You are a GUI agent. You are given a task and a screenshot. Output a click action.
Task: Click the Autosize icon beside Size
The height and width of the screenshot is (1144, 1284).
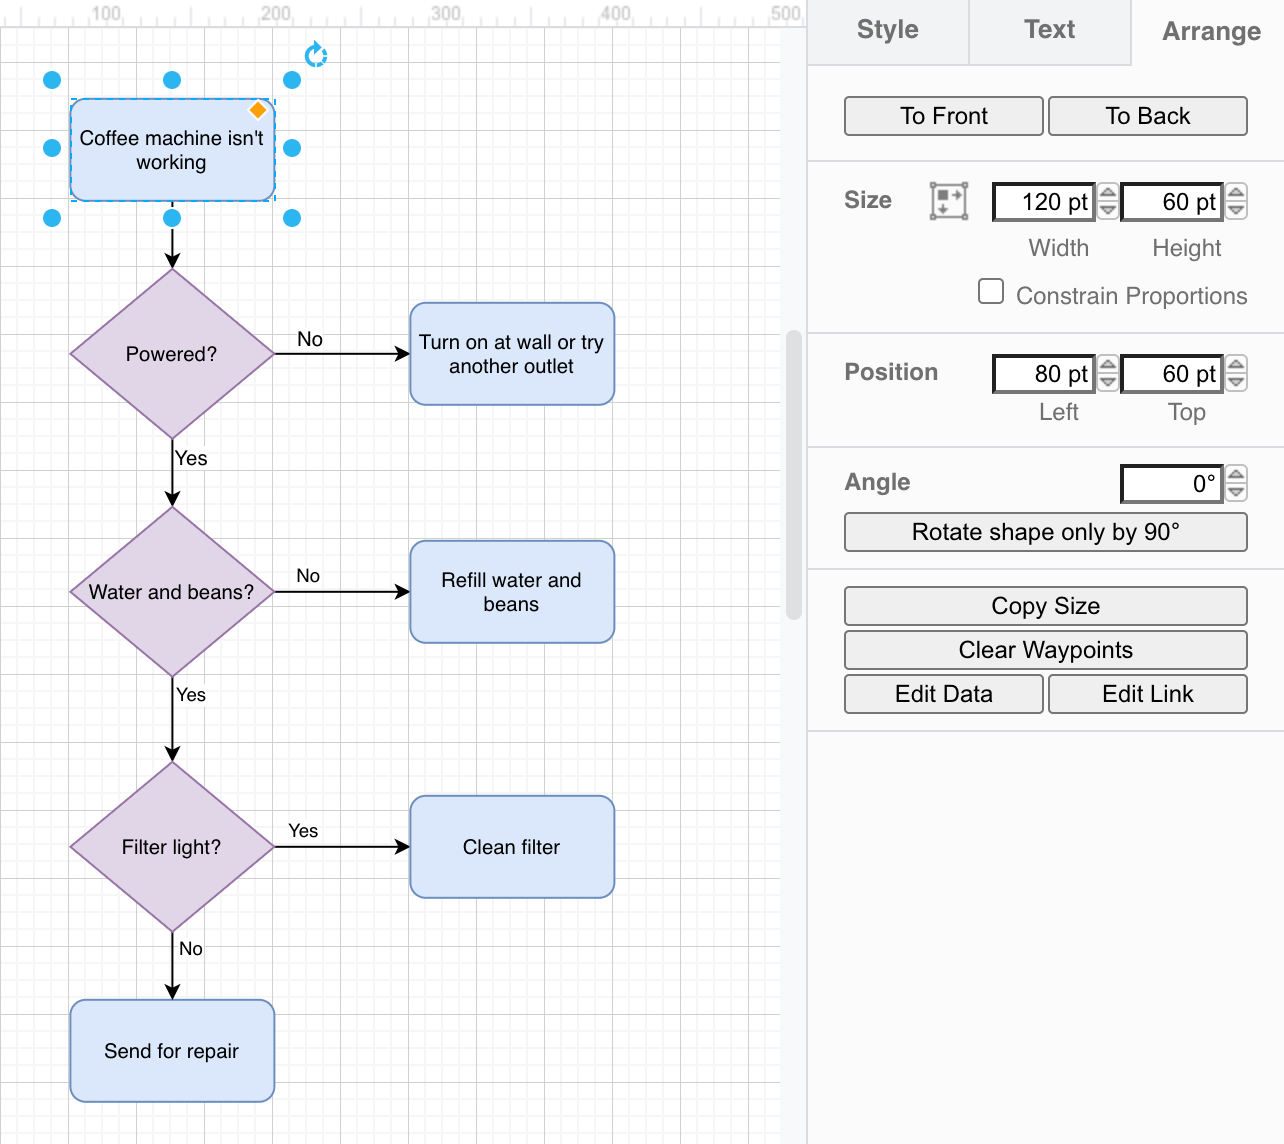(x=948, y=201)
